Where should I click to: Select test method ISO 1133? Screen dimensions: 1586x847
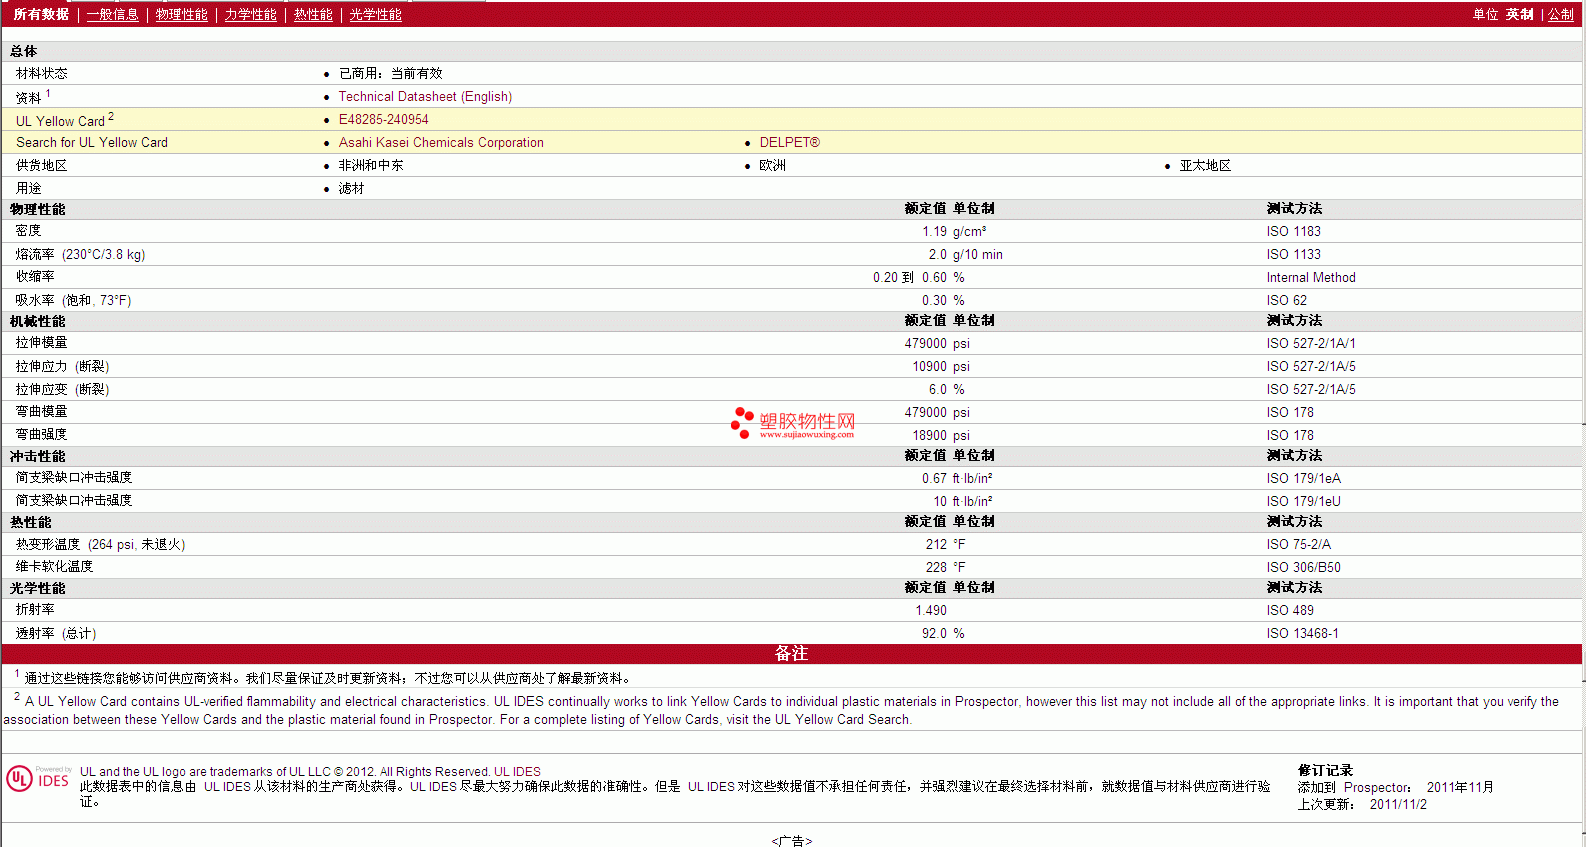pos(1294,254)
